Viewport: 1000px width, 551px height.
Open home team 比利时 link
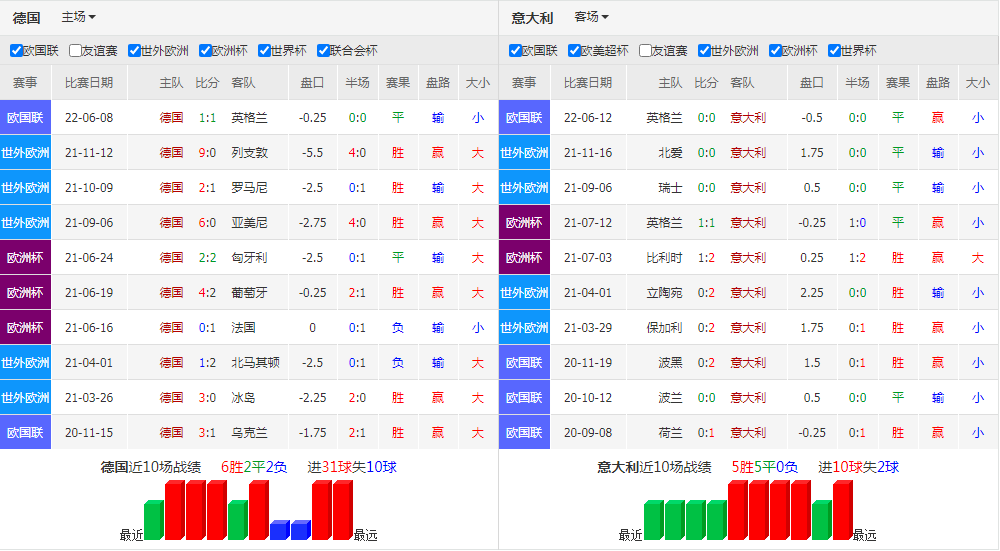coord(665,258)
